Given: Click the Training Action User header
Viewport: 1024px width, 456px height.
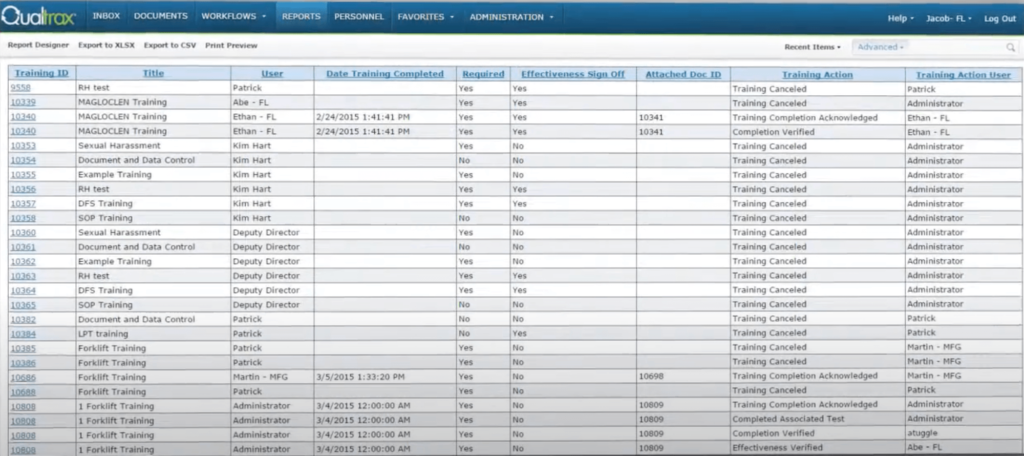Looking at the screenshot, I should [963, 75].
